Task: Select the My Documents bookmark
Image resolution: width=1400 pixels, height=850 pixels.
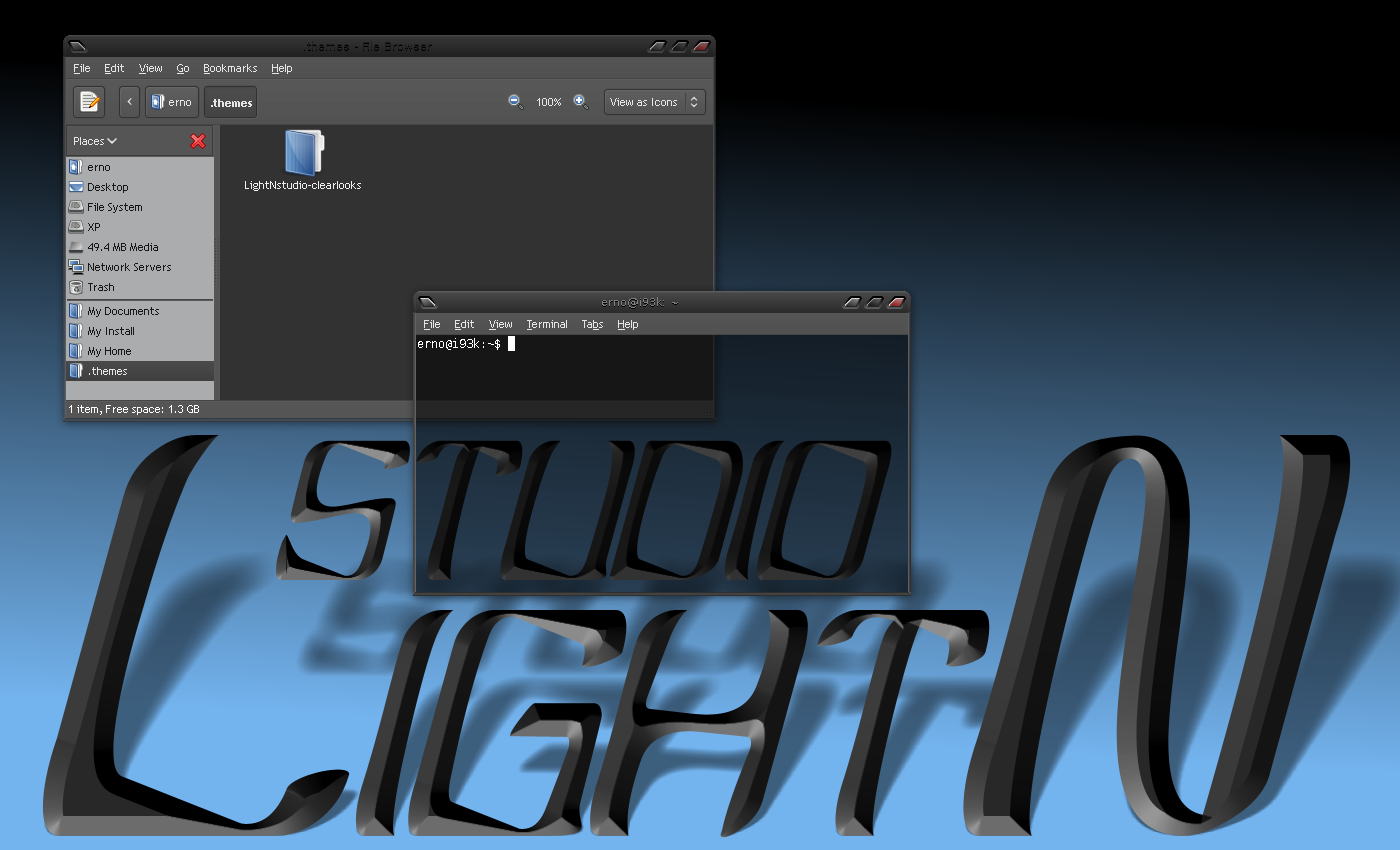Action: tap(122, 311)
